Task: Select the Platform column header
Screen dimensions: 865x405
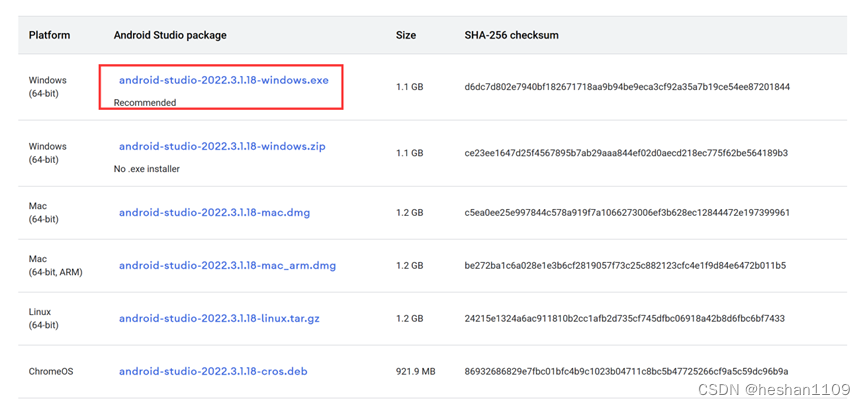Action: click(50, 35)
